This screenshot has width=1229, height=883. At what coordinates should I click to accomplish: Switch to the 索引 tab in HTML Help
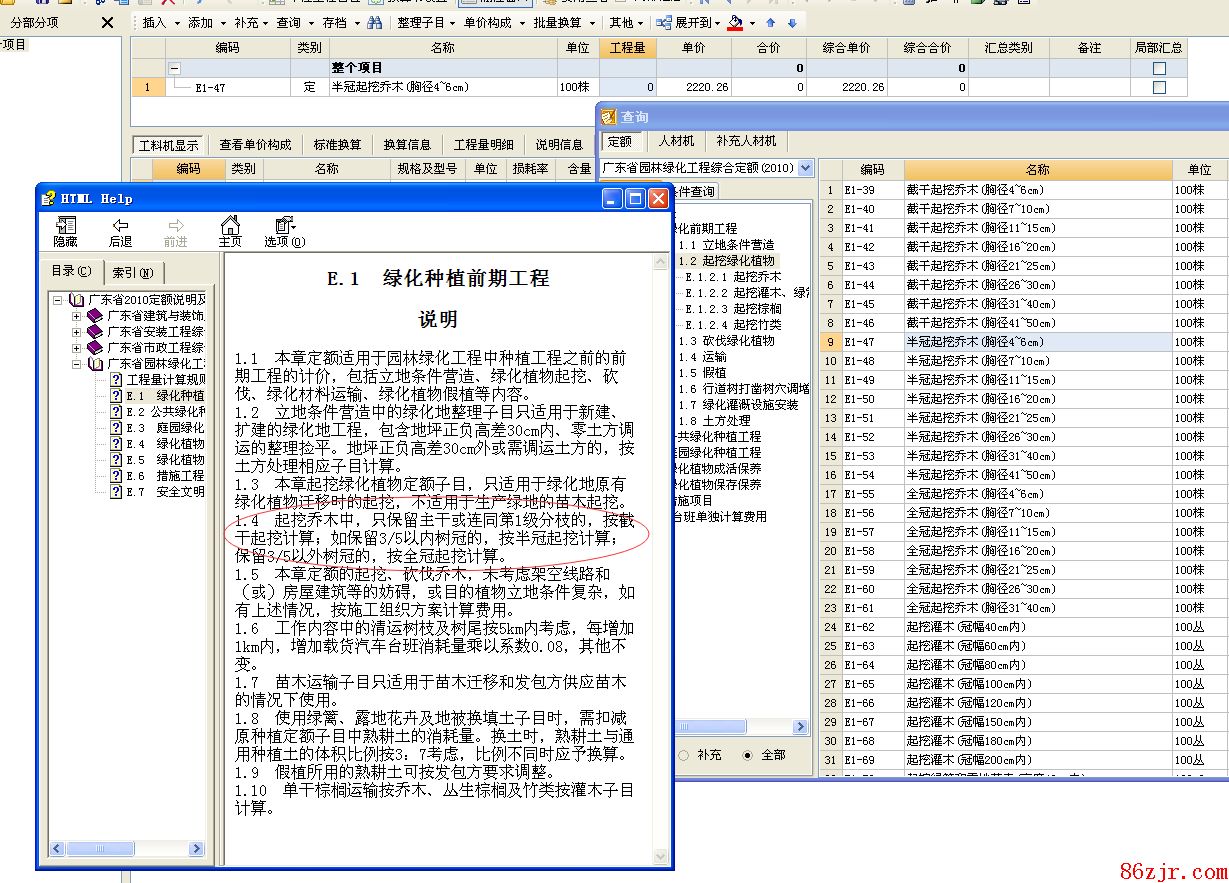coord(132,272)
